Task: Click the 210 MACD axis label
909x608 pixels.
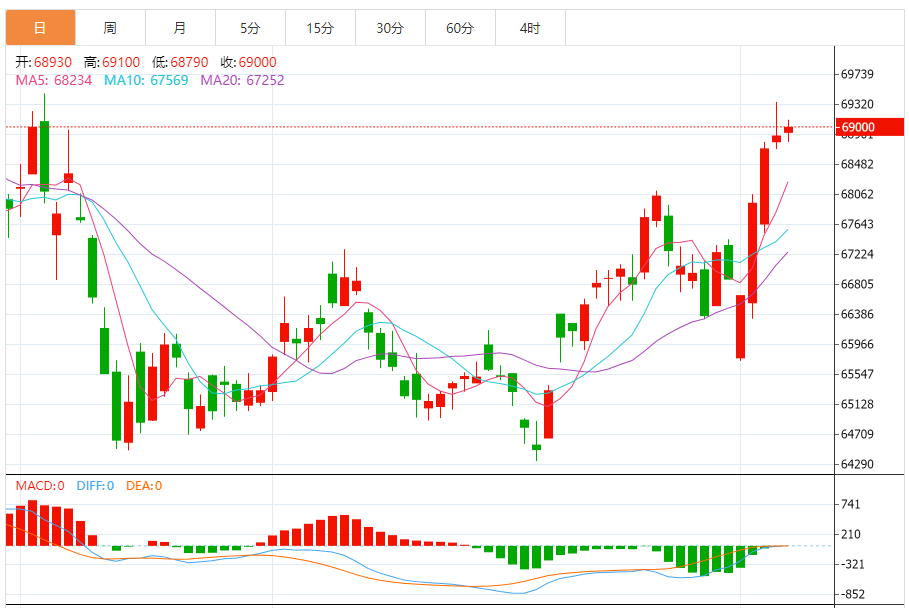Action: tap(850, 534)
